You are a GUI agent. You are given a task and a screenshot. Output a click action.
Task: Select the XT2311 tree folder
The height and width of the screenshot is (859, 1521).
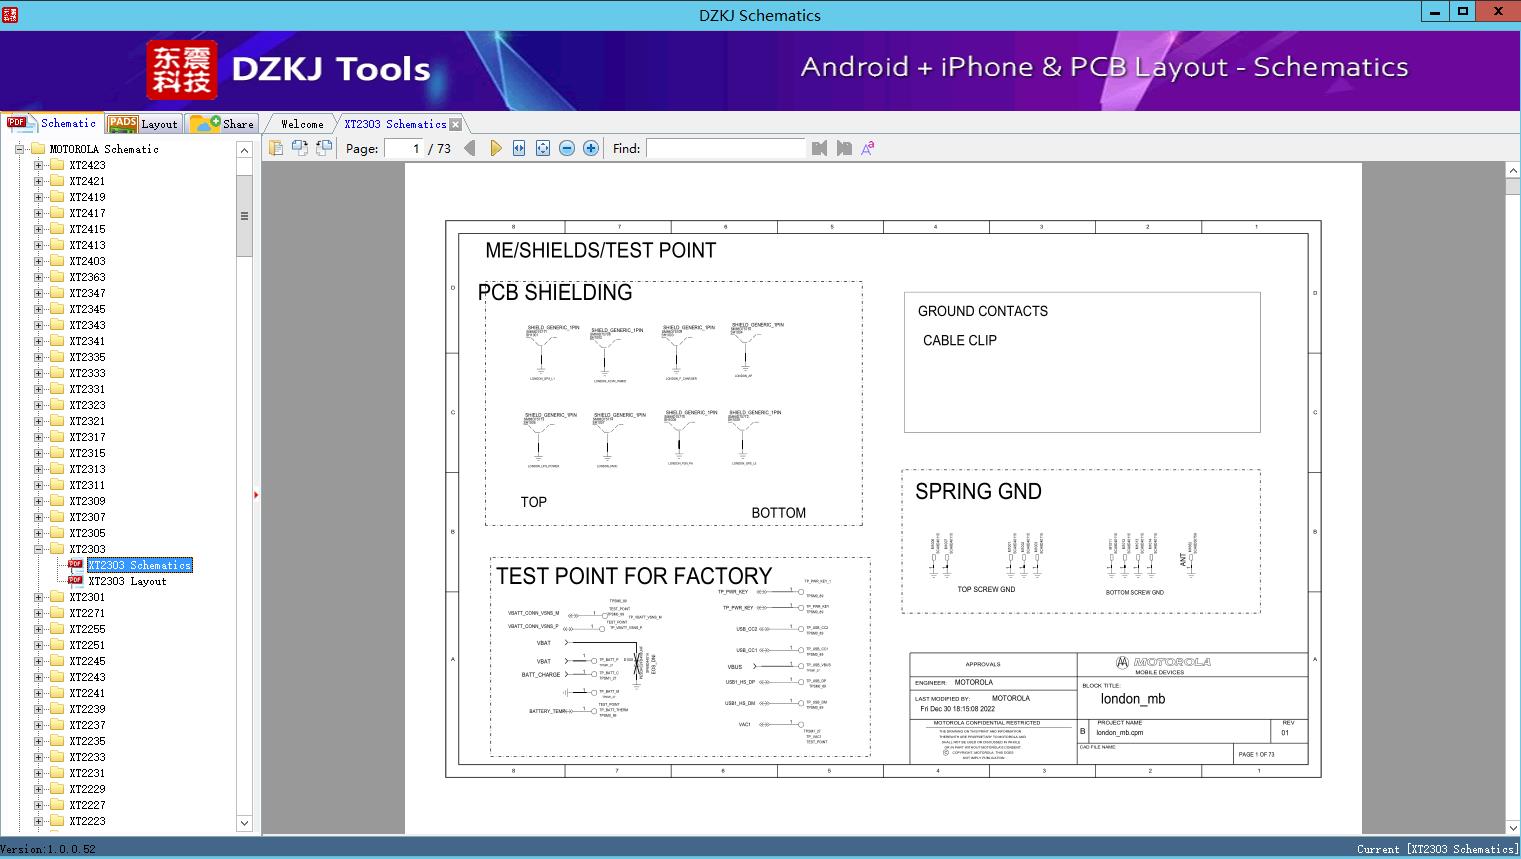point(87,485)
